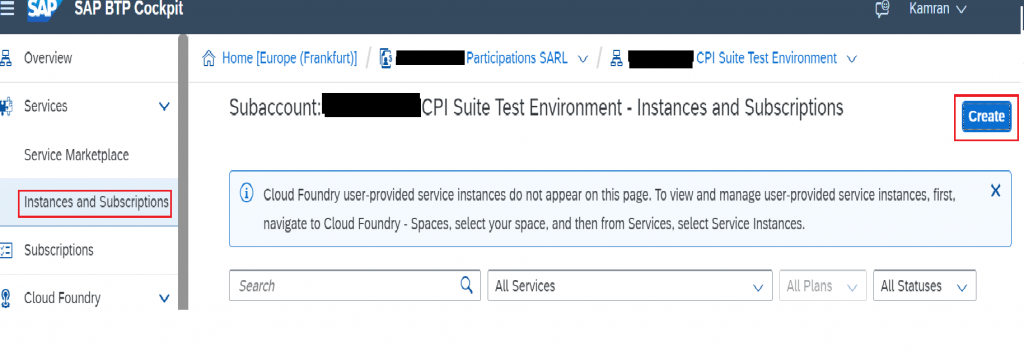Click the Create button

click(986, 117)
